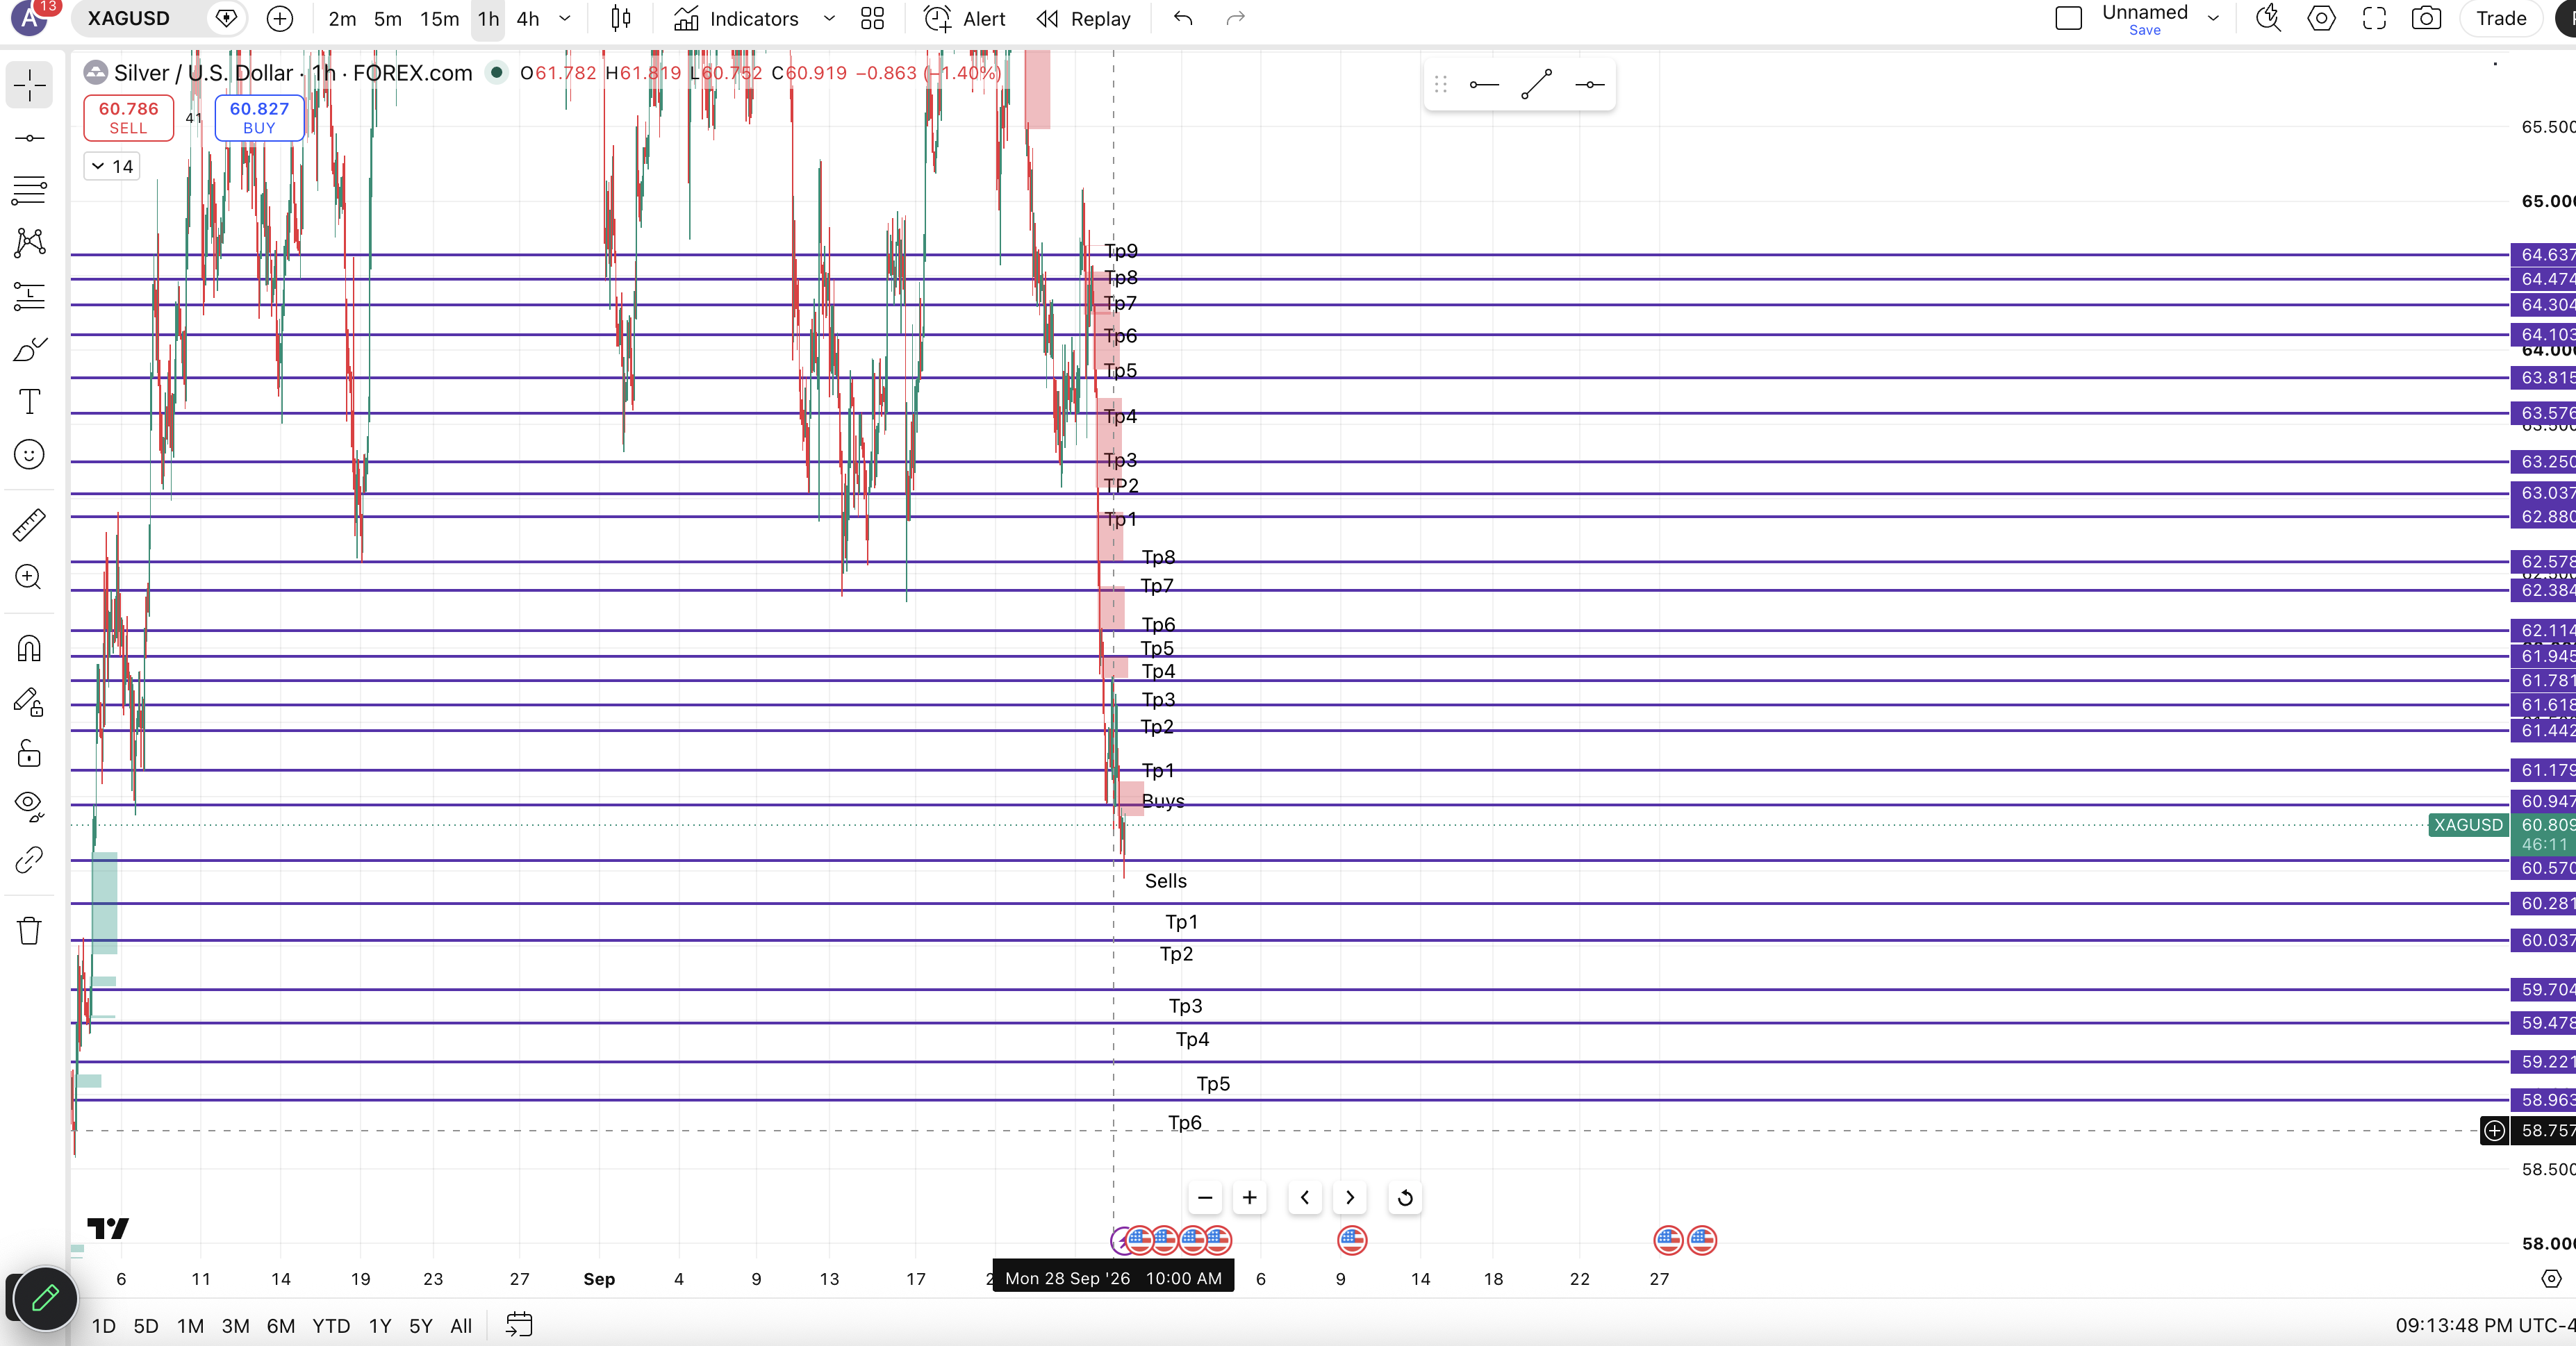This screenshot has width=2576, height=1346.
Task: Open the green pencil drawing button
Action: pos(45,1298)
